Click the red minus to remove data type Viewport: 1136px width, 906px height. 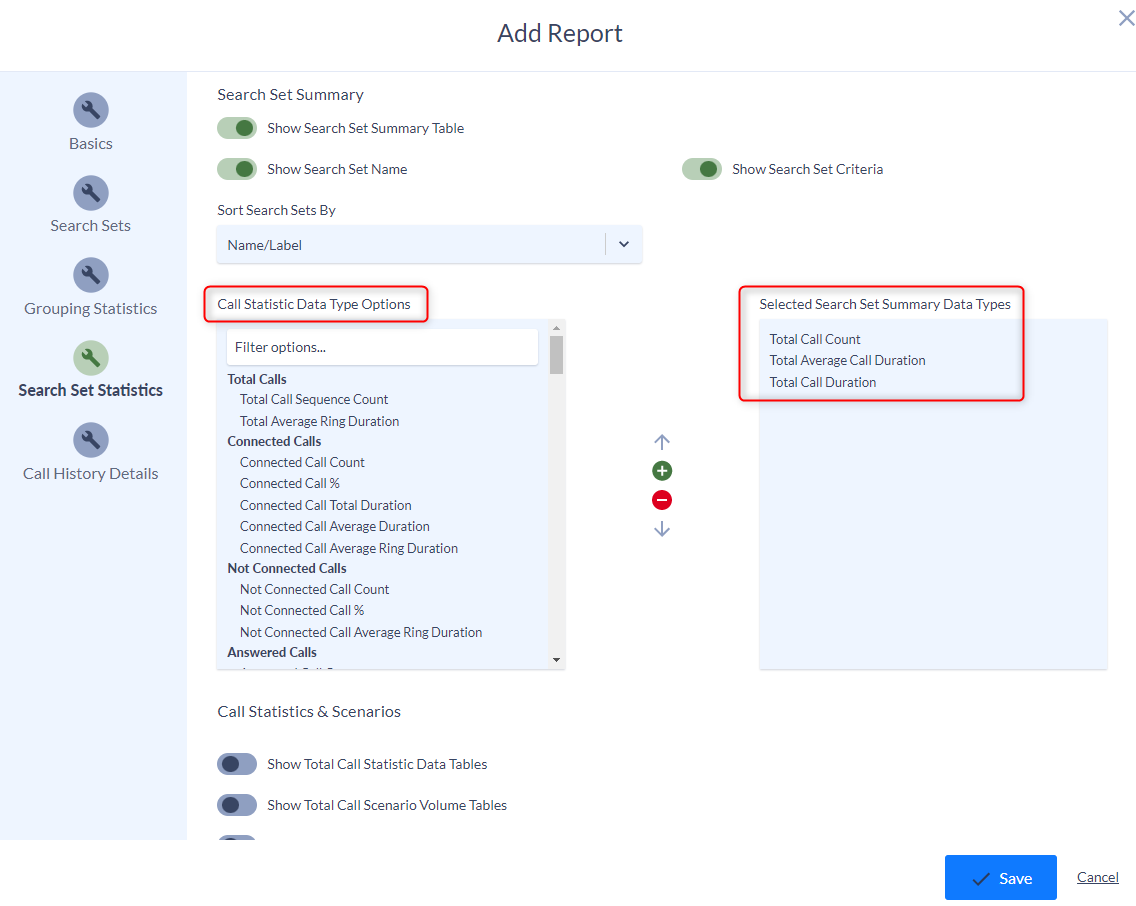click(661, 499)
